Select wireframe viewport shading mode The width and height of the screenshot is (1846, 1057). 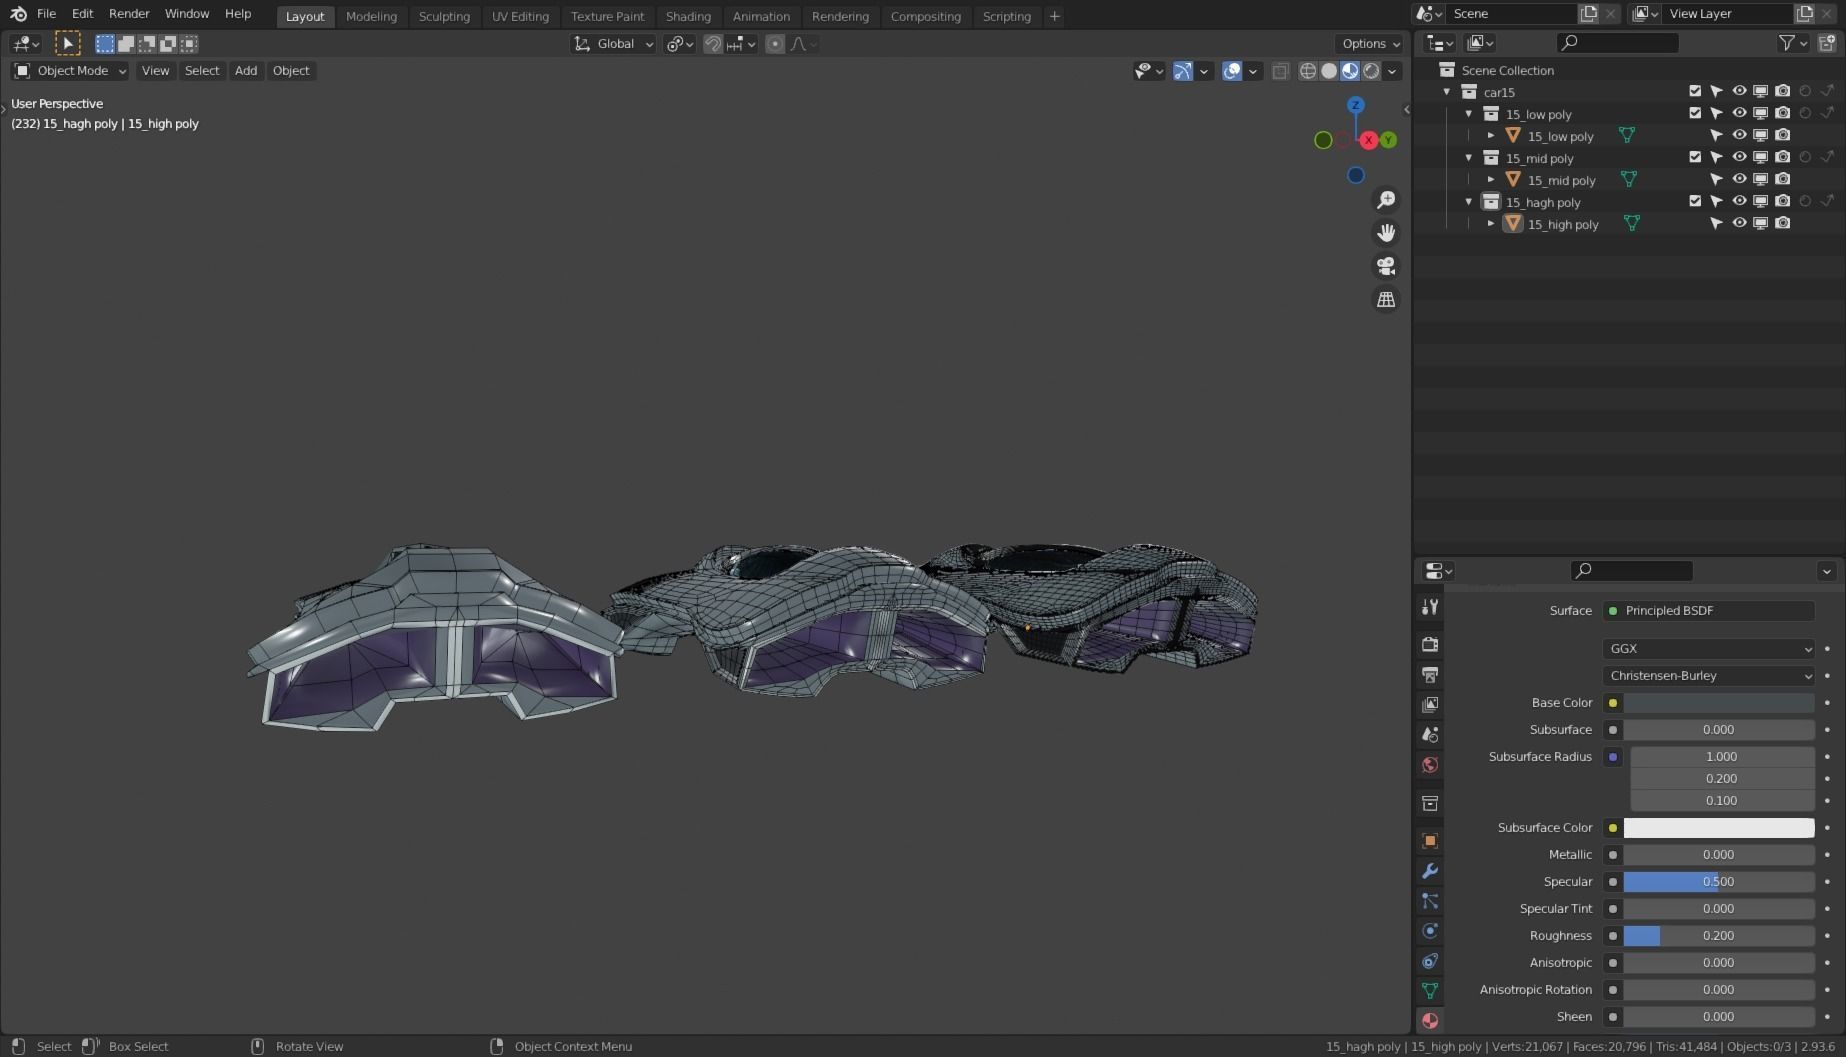pos(1307,71)
